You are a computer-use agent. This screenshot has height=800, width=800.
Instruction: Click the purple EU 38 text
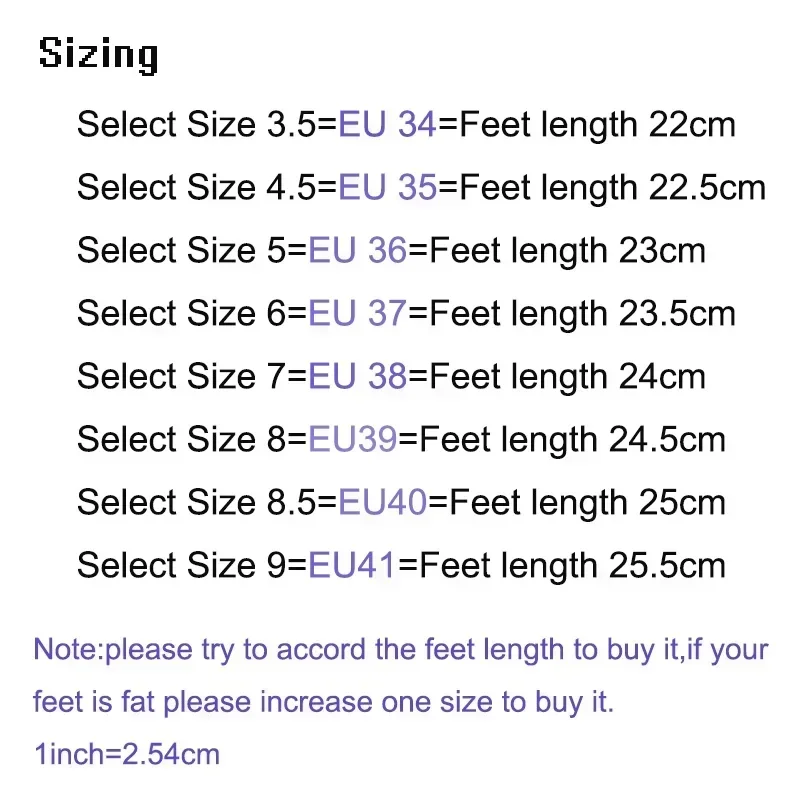358,377
